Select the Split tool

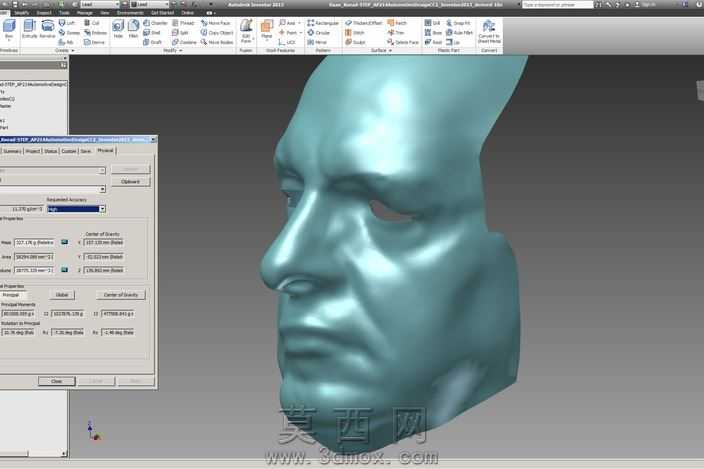(180, 33)
